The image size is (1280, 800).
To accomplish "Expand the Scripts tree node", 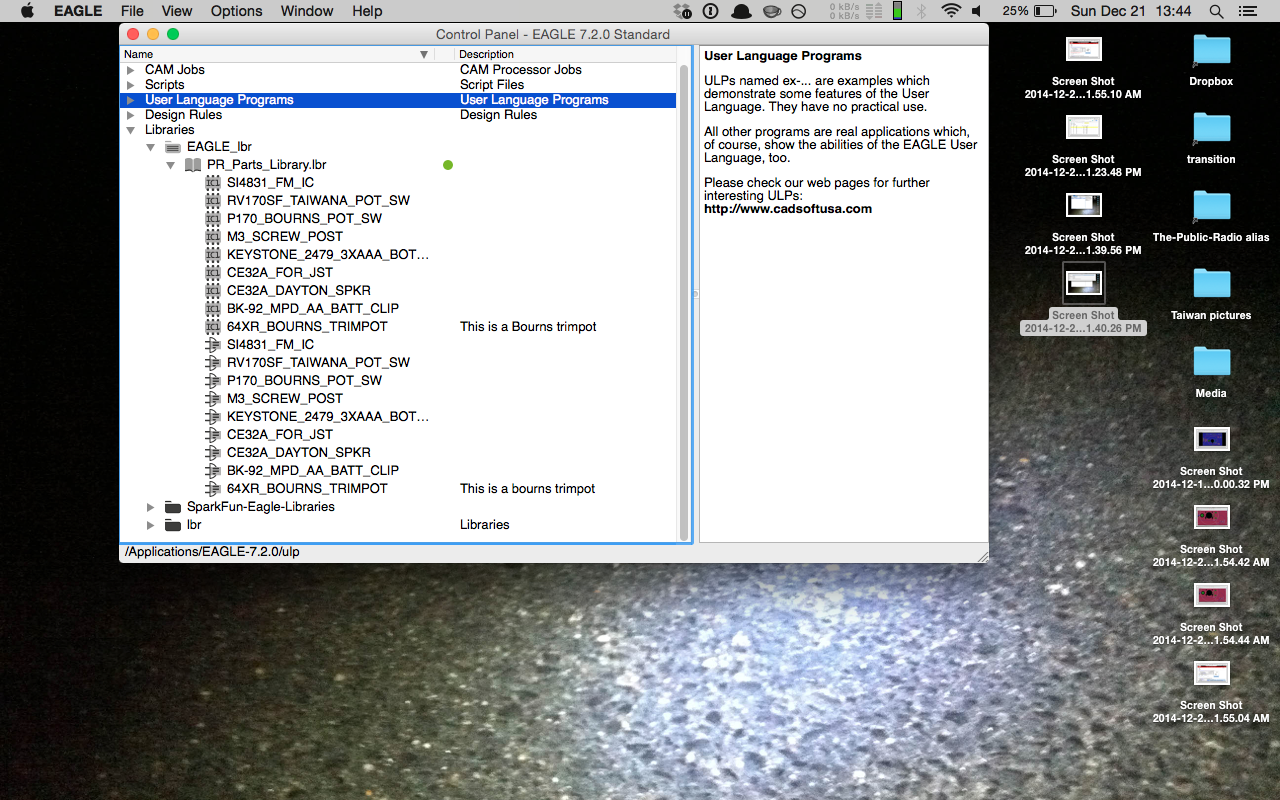I will tap(130, 85).
